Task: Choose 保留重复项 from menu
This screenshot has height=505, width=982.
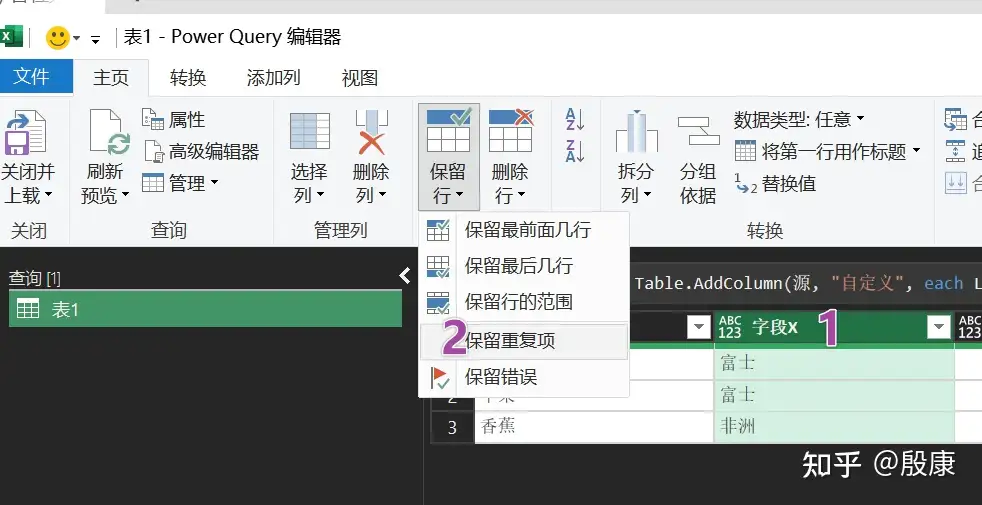Action: pyautogui.click(x=524, y=341)
